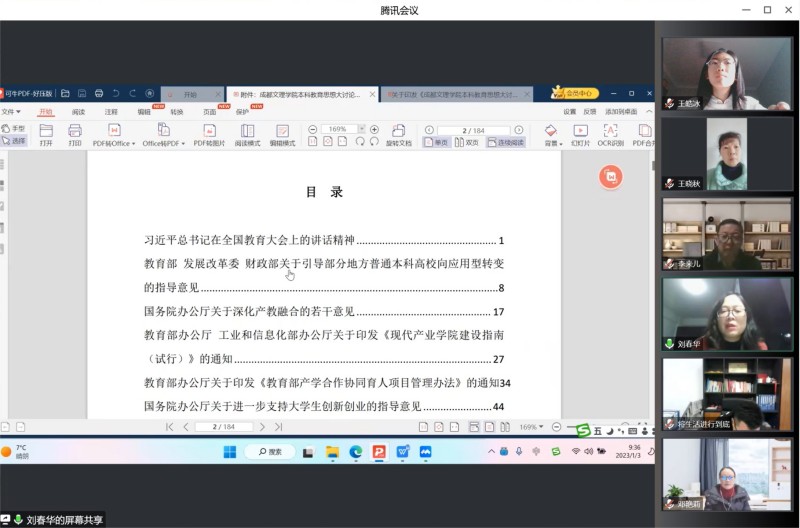Start 幻灯片 slideshow mode
The width and height of the screenshot is (800, 528).
580,131
